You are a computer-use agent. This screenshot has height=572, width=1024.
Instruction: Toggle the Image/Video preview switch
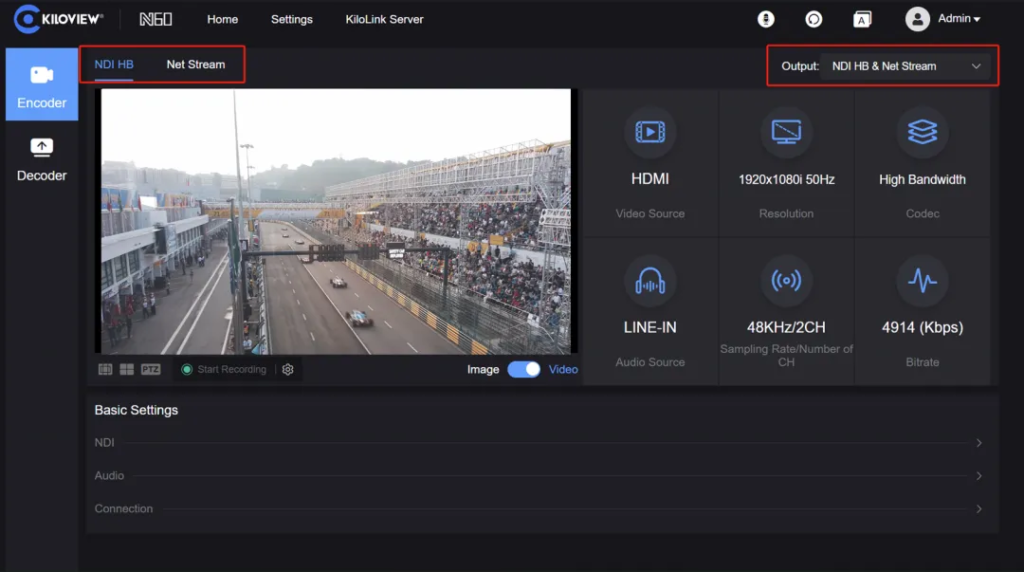click(x=524, y=370)
